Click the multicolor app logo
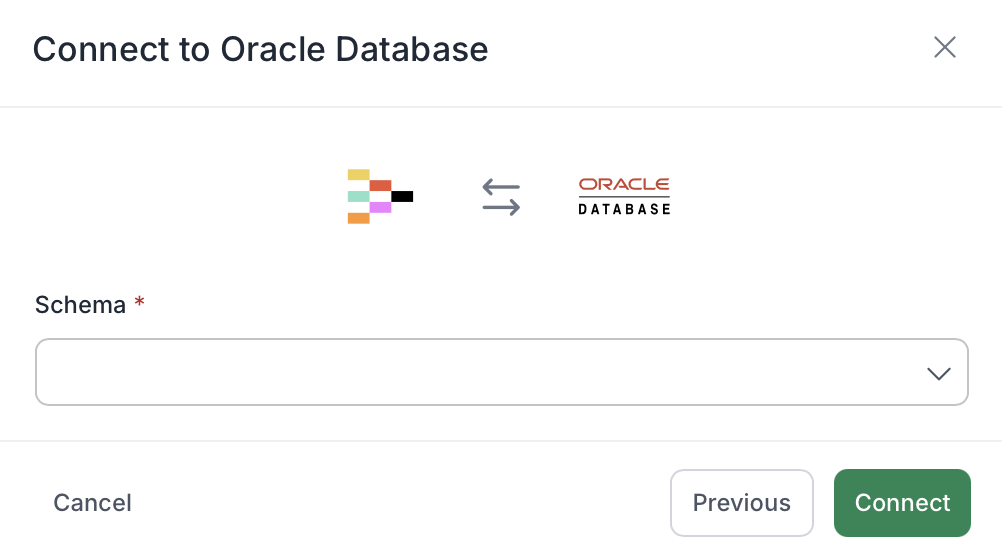 [x=380, y=196]
